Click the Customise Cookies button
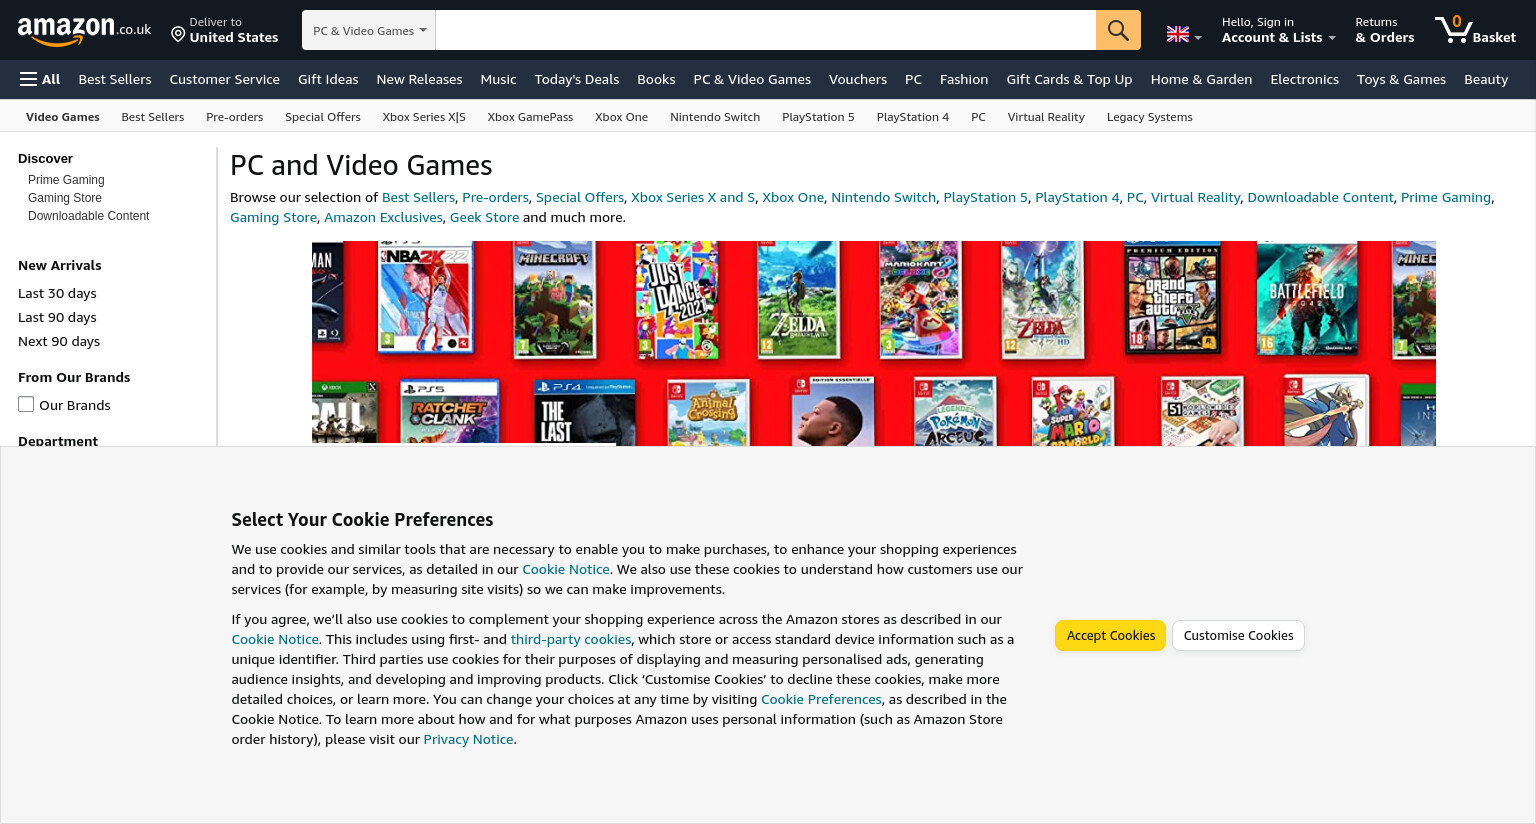The image size is (1536, 824). (x=1238, y=635)
